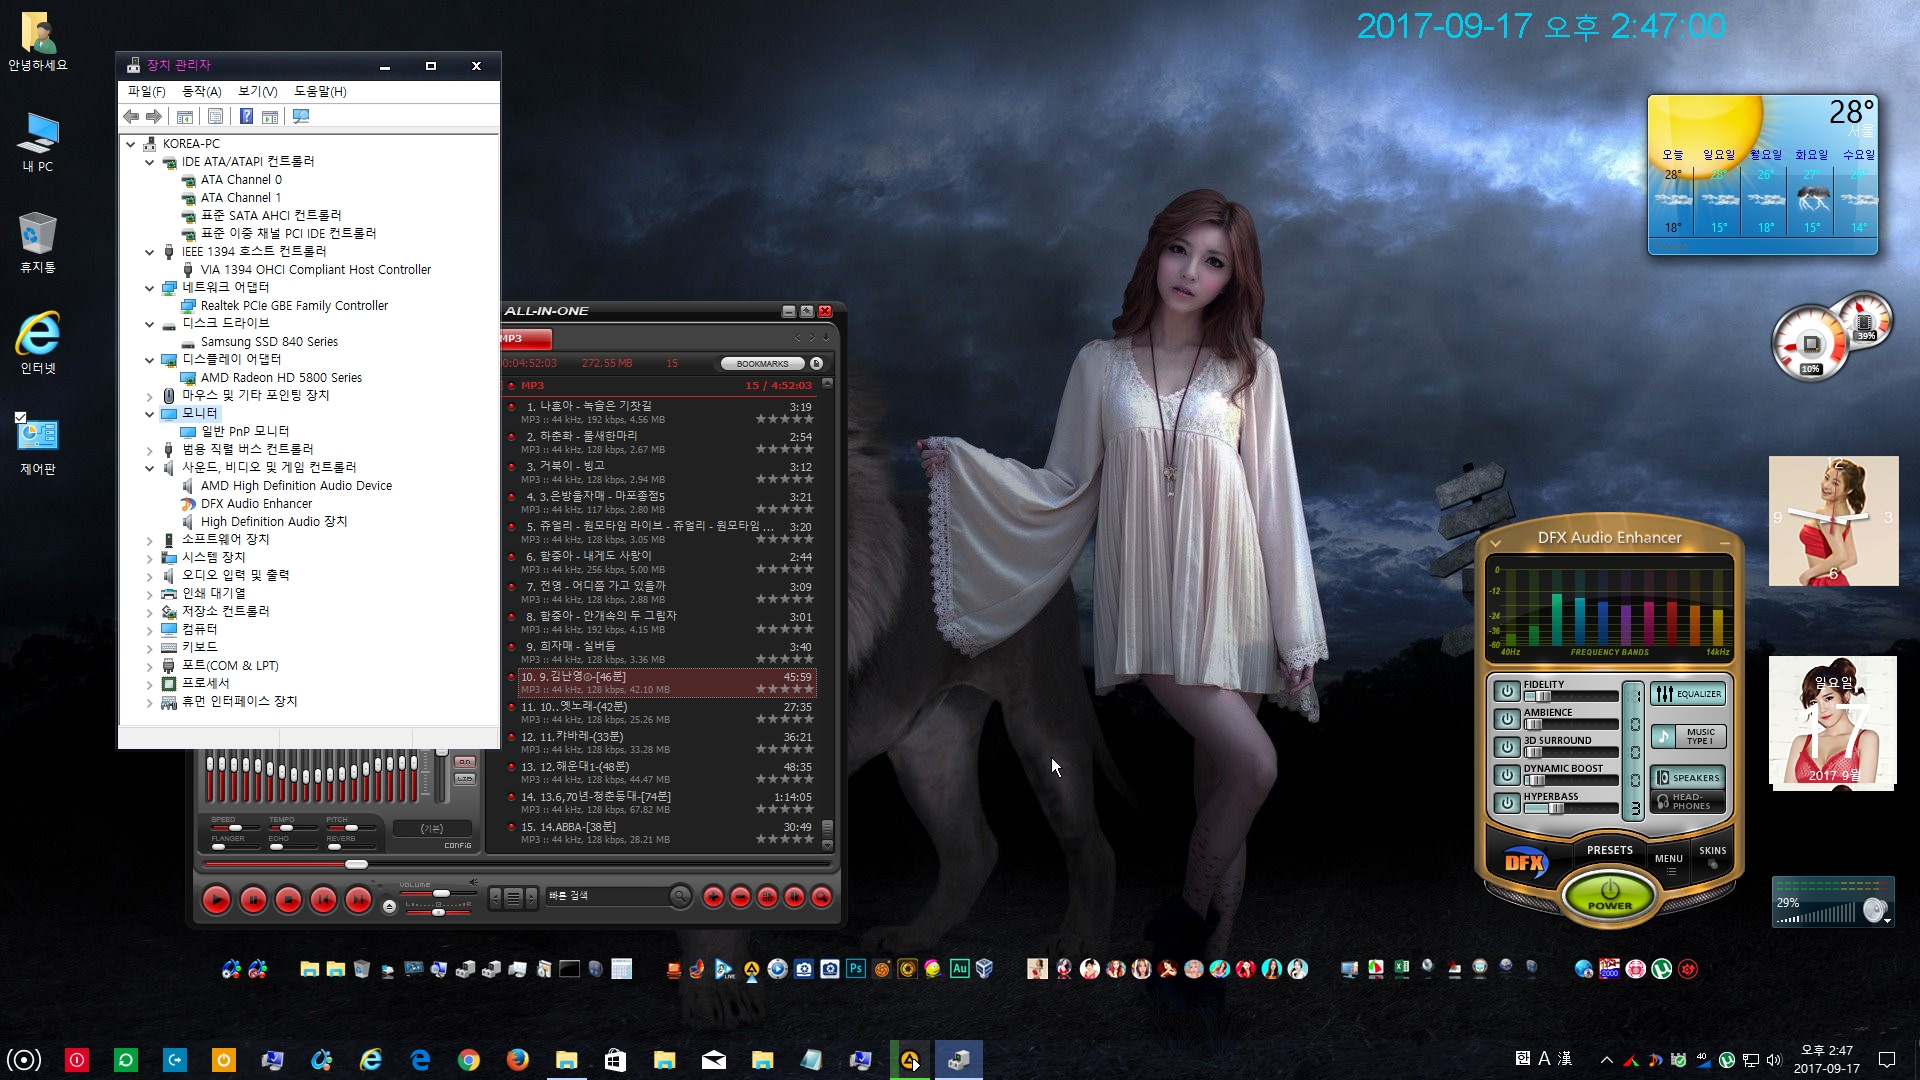
Task: Click the scan hardware monitor icon in toolbar
Action: pyautogui.click(x=301, y=117)
